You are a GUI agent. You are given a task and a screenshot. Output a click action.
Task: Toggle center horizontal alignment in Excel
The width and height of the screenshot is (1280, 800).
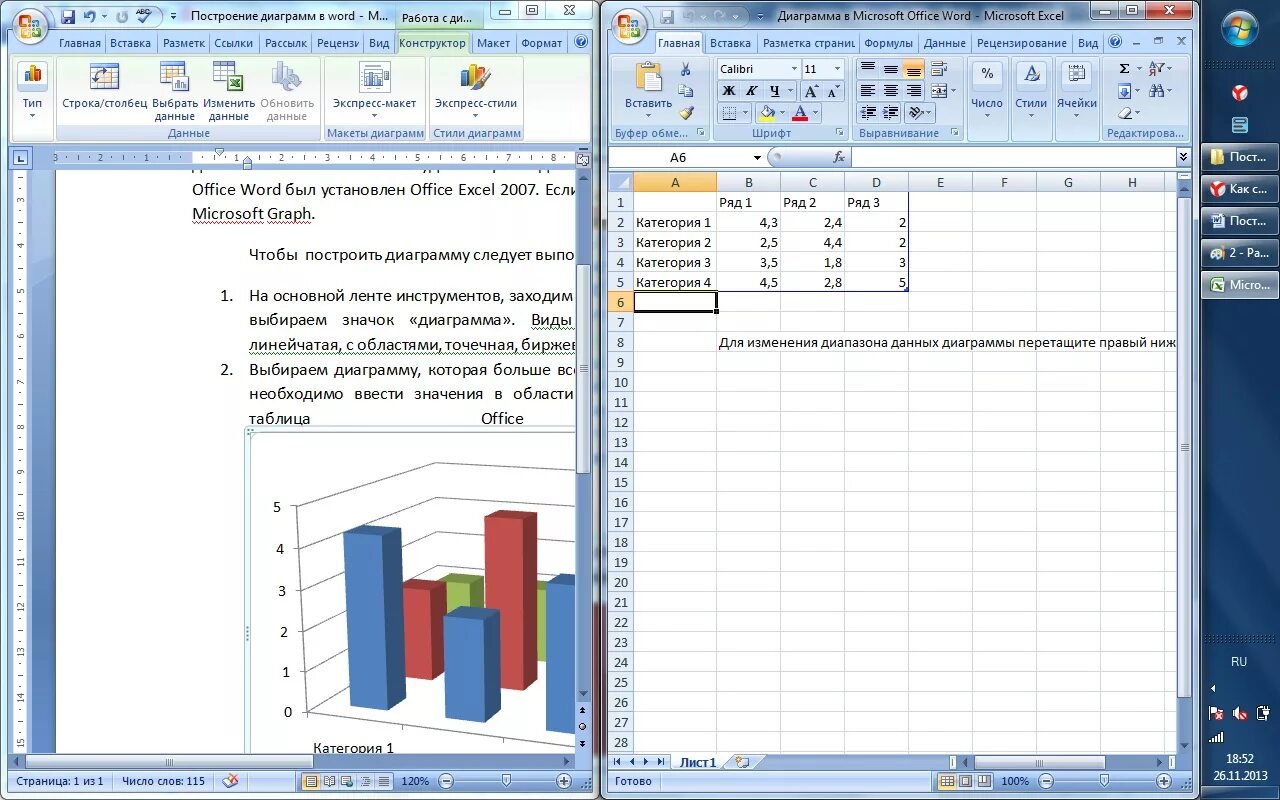[890, 91]
